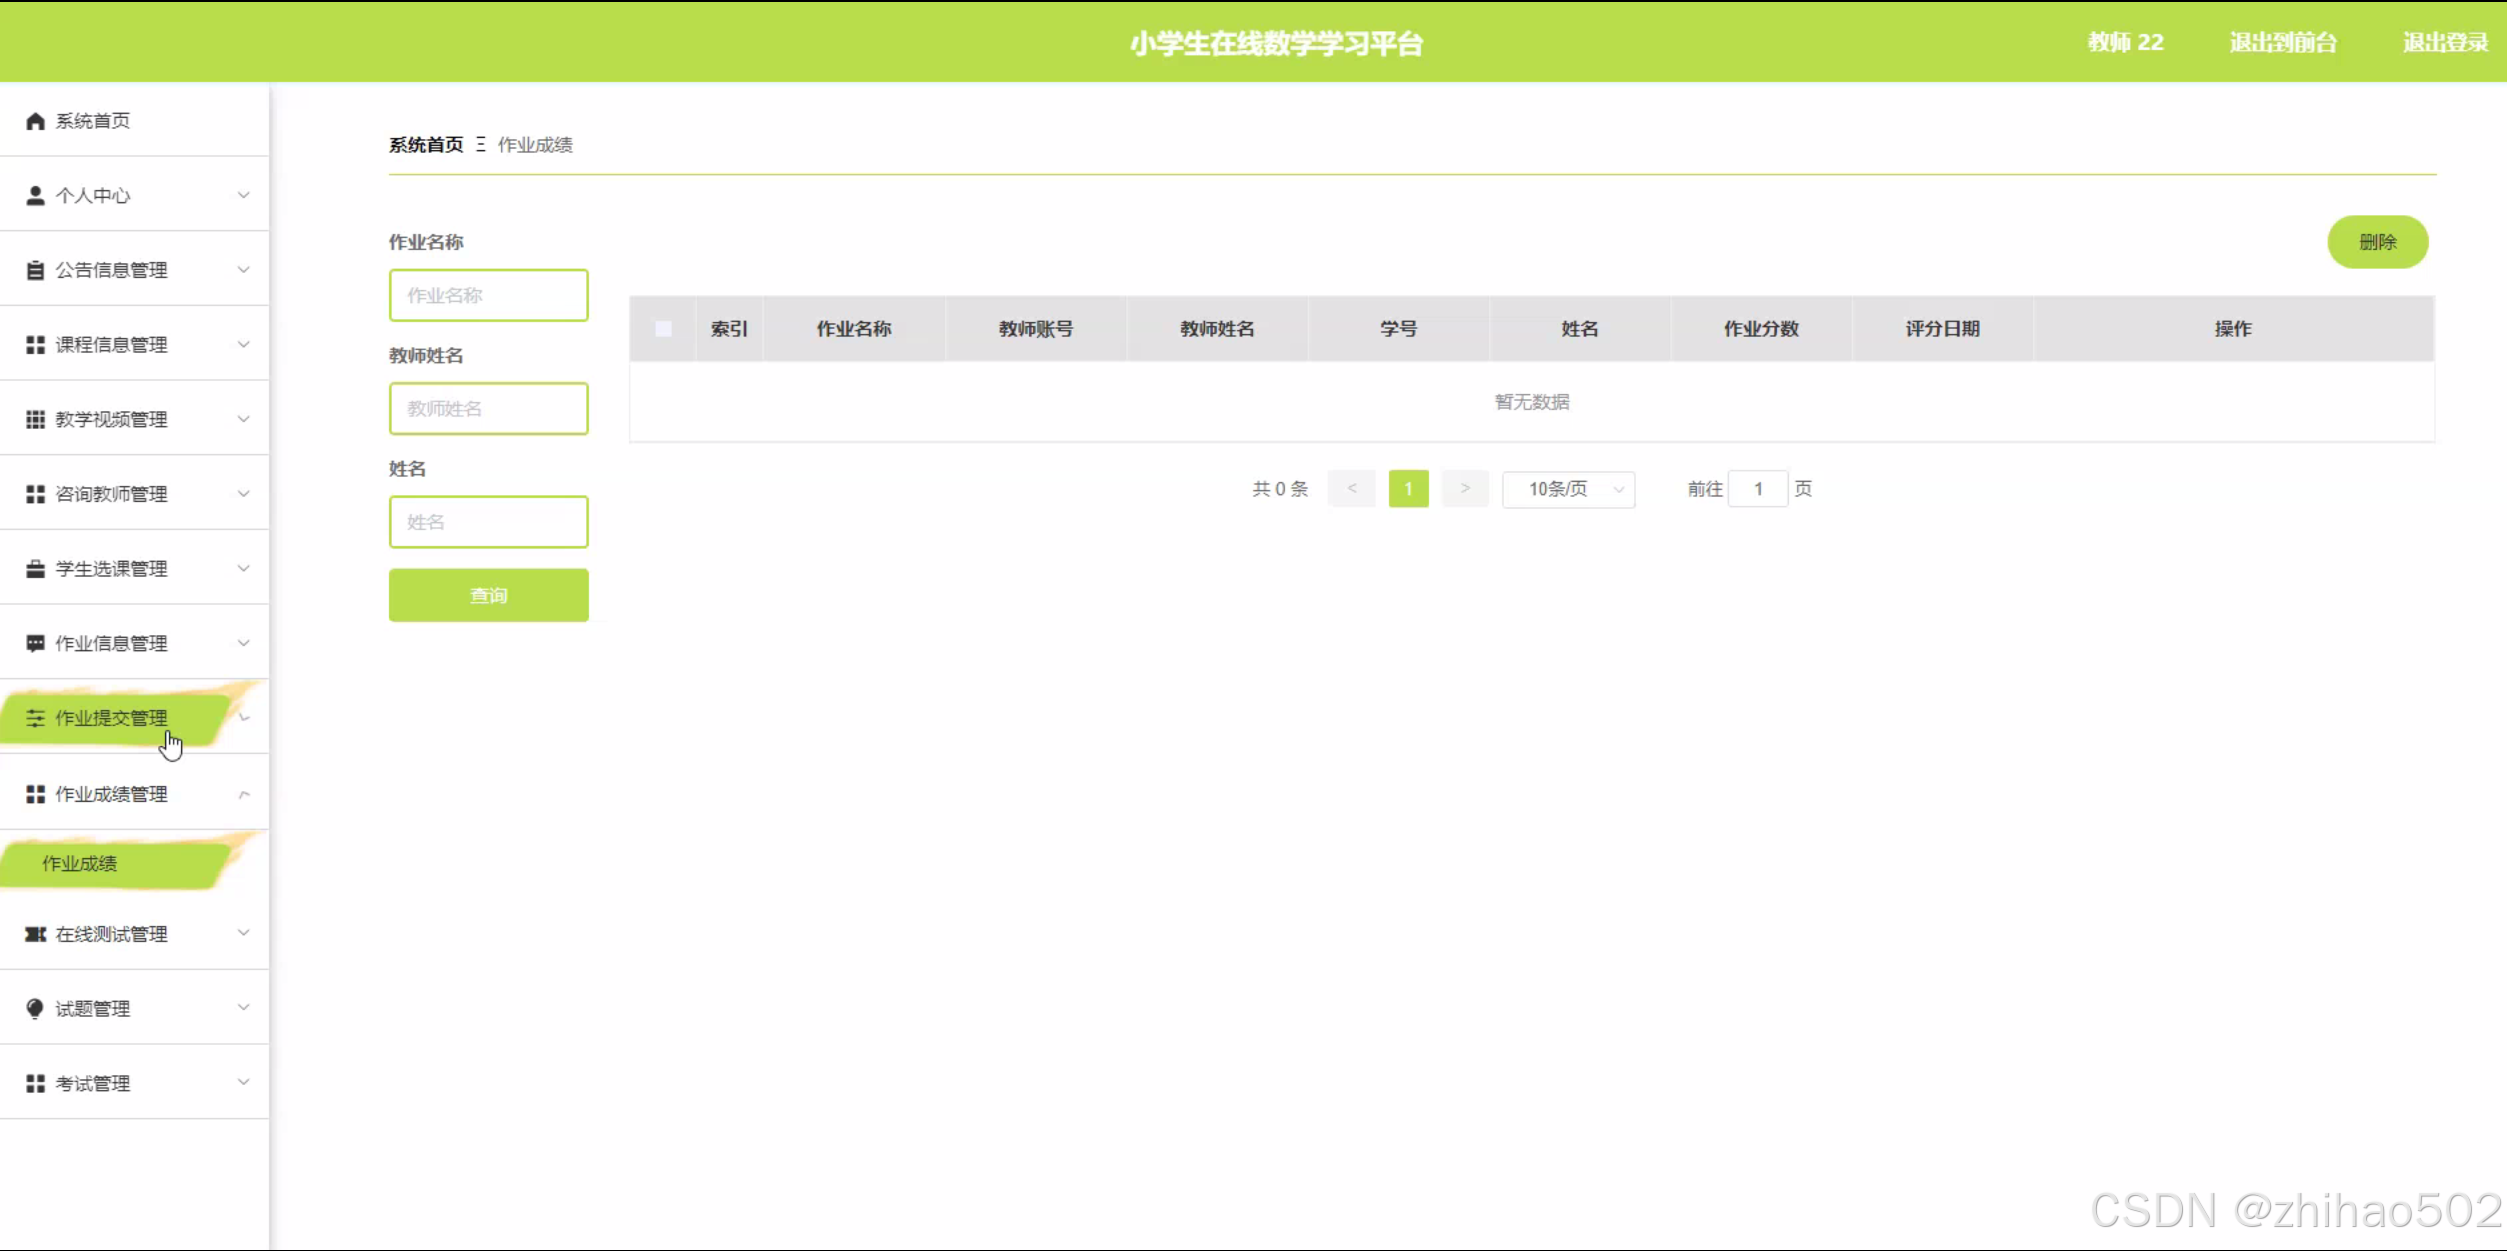Click the chat bubble icon for 作业信息管理
2507x1251 pixels.
pos(36,643)
